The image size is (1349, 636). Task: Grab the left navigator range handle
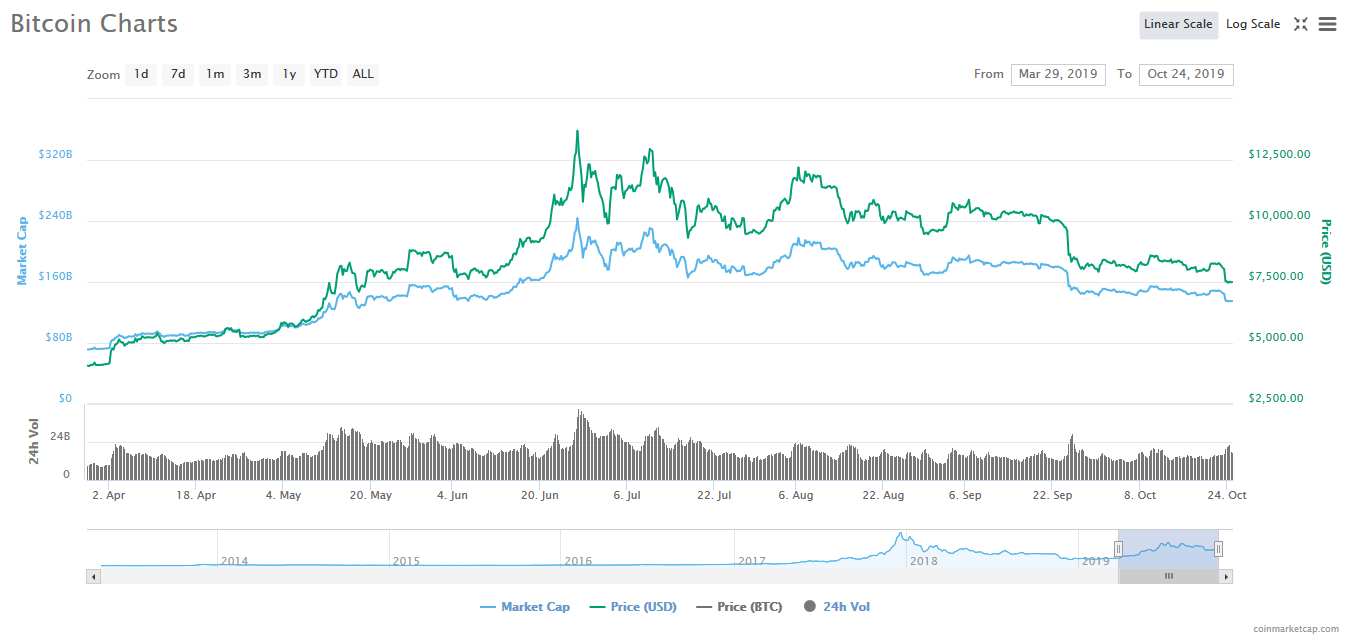tap(1118, 548)
